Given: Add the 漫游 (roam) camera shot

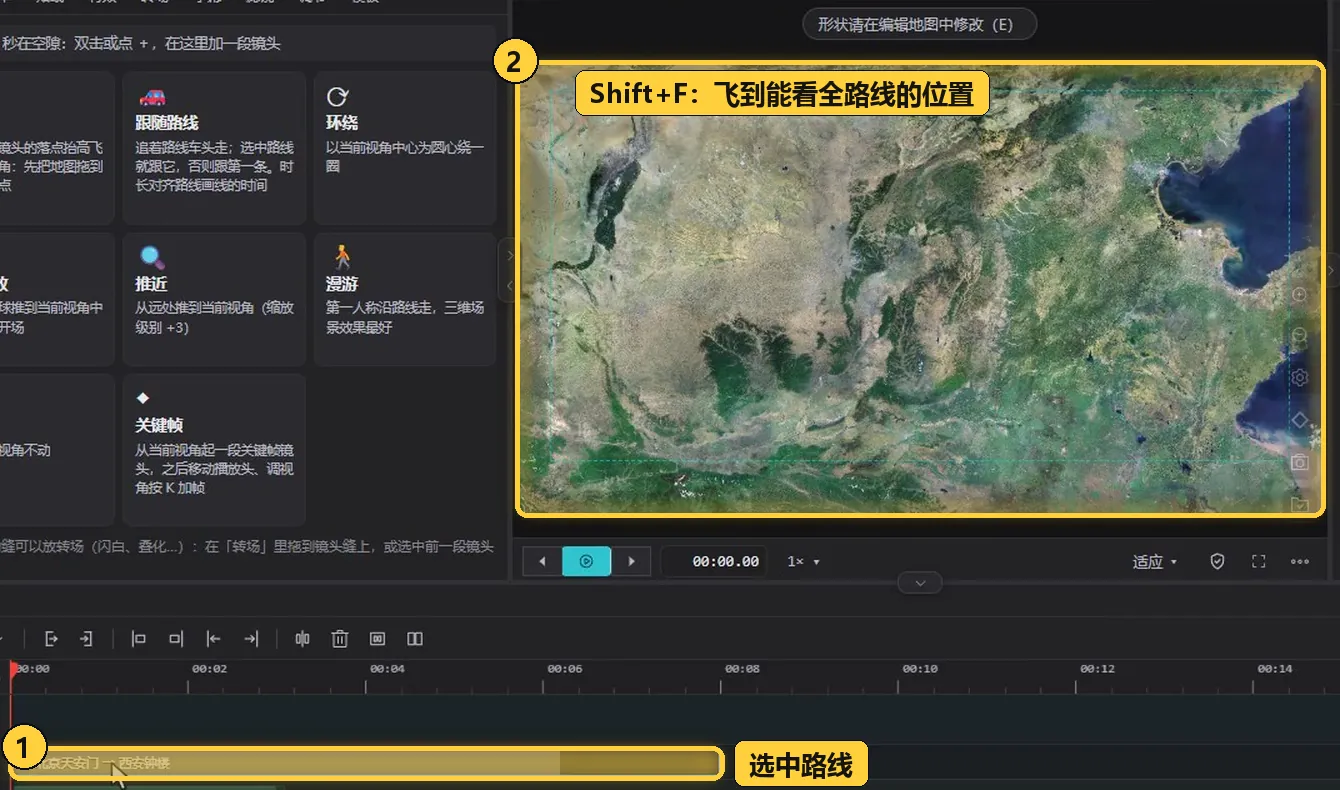Looking at the screenshot, I should click(x=405, y=299).
